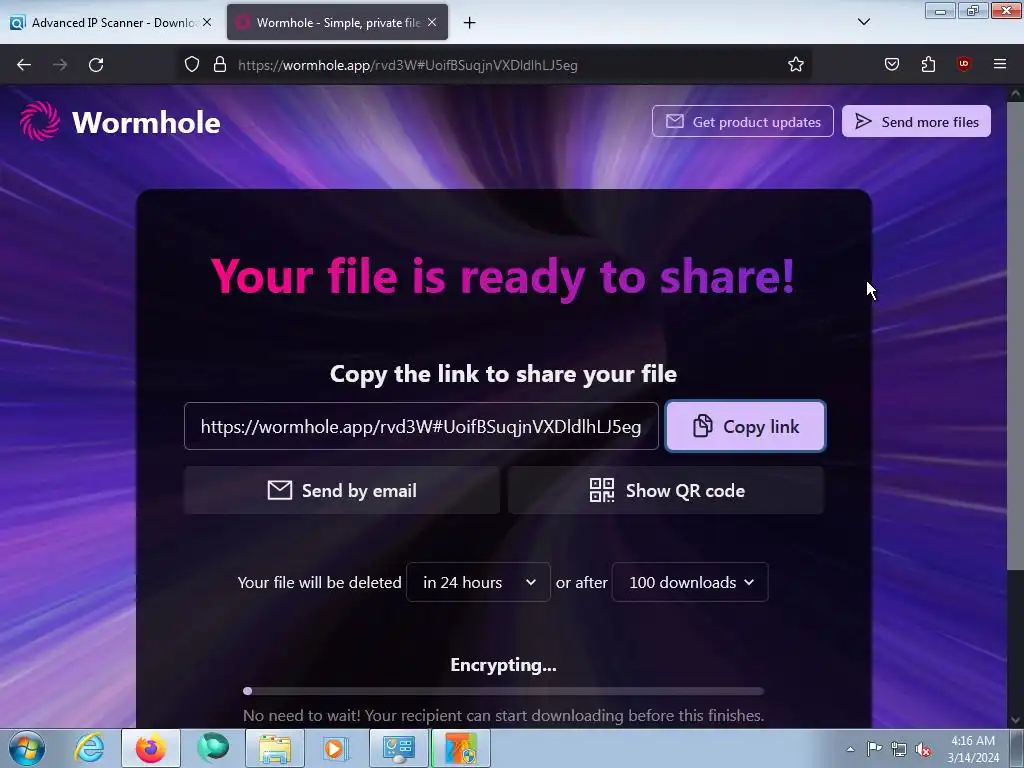Show the QR code
The image size is (1024, 768).
(666, 490)
